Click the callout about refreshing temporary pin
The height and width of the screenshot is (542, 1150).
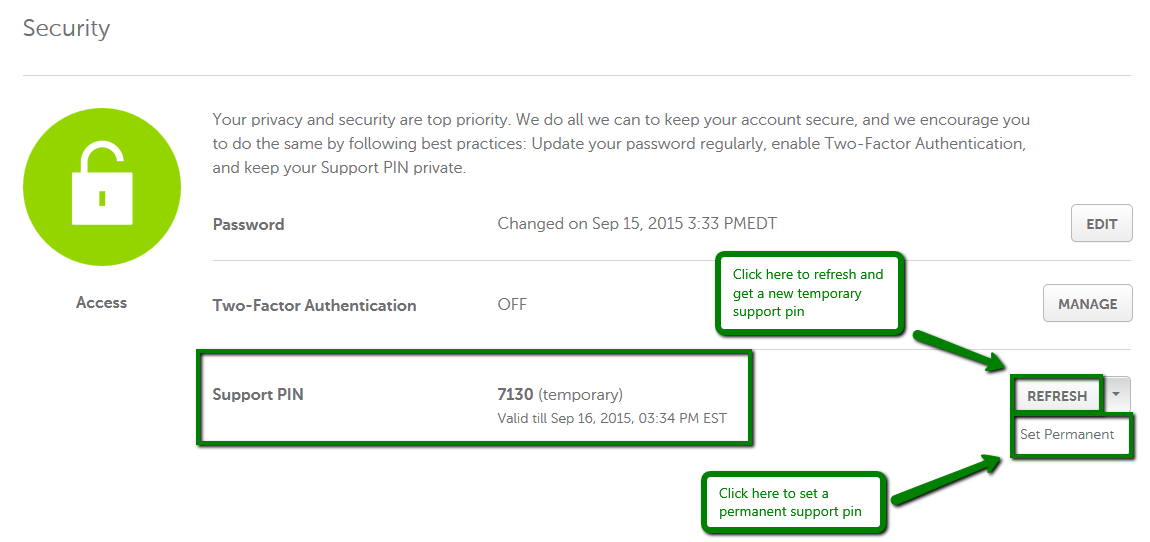click(808, 293)
